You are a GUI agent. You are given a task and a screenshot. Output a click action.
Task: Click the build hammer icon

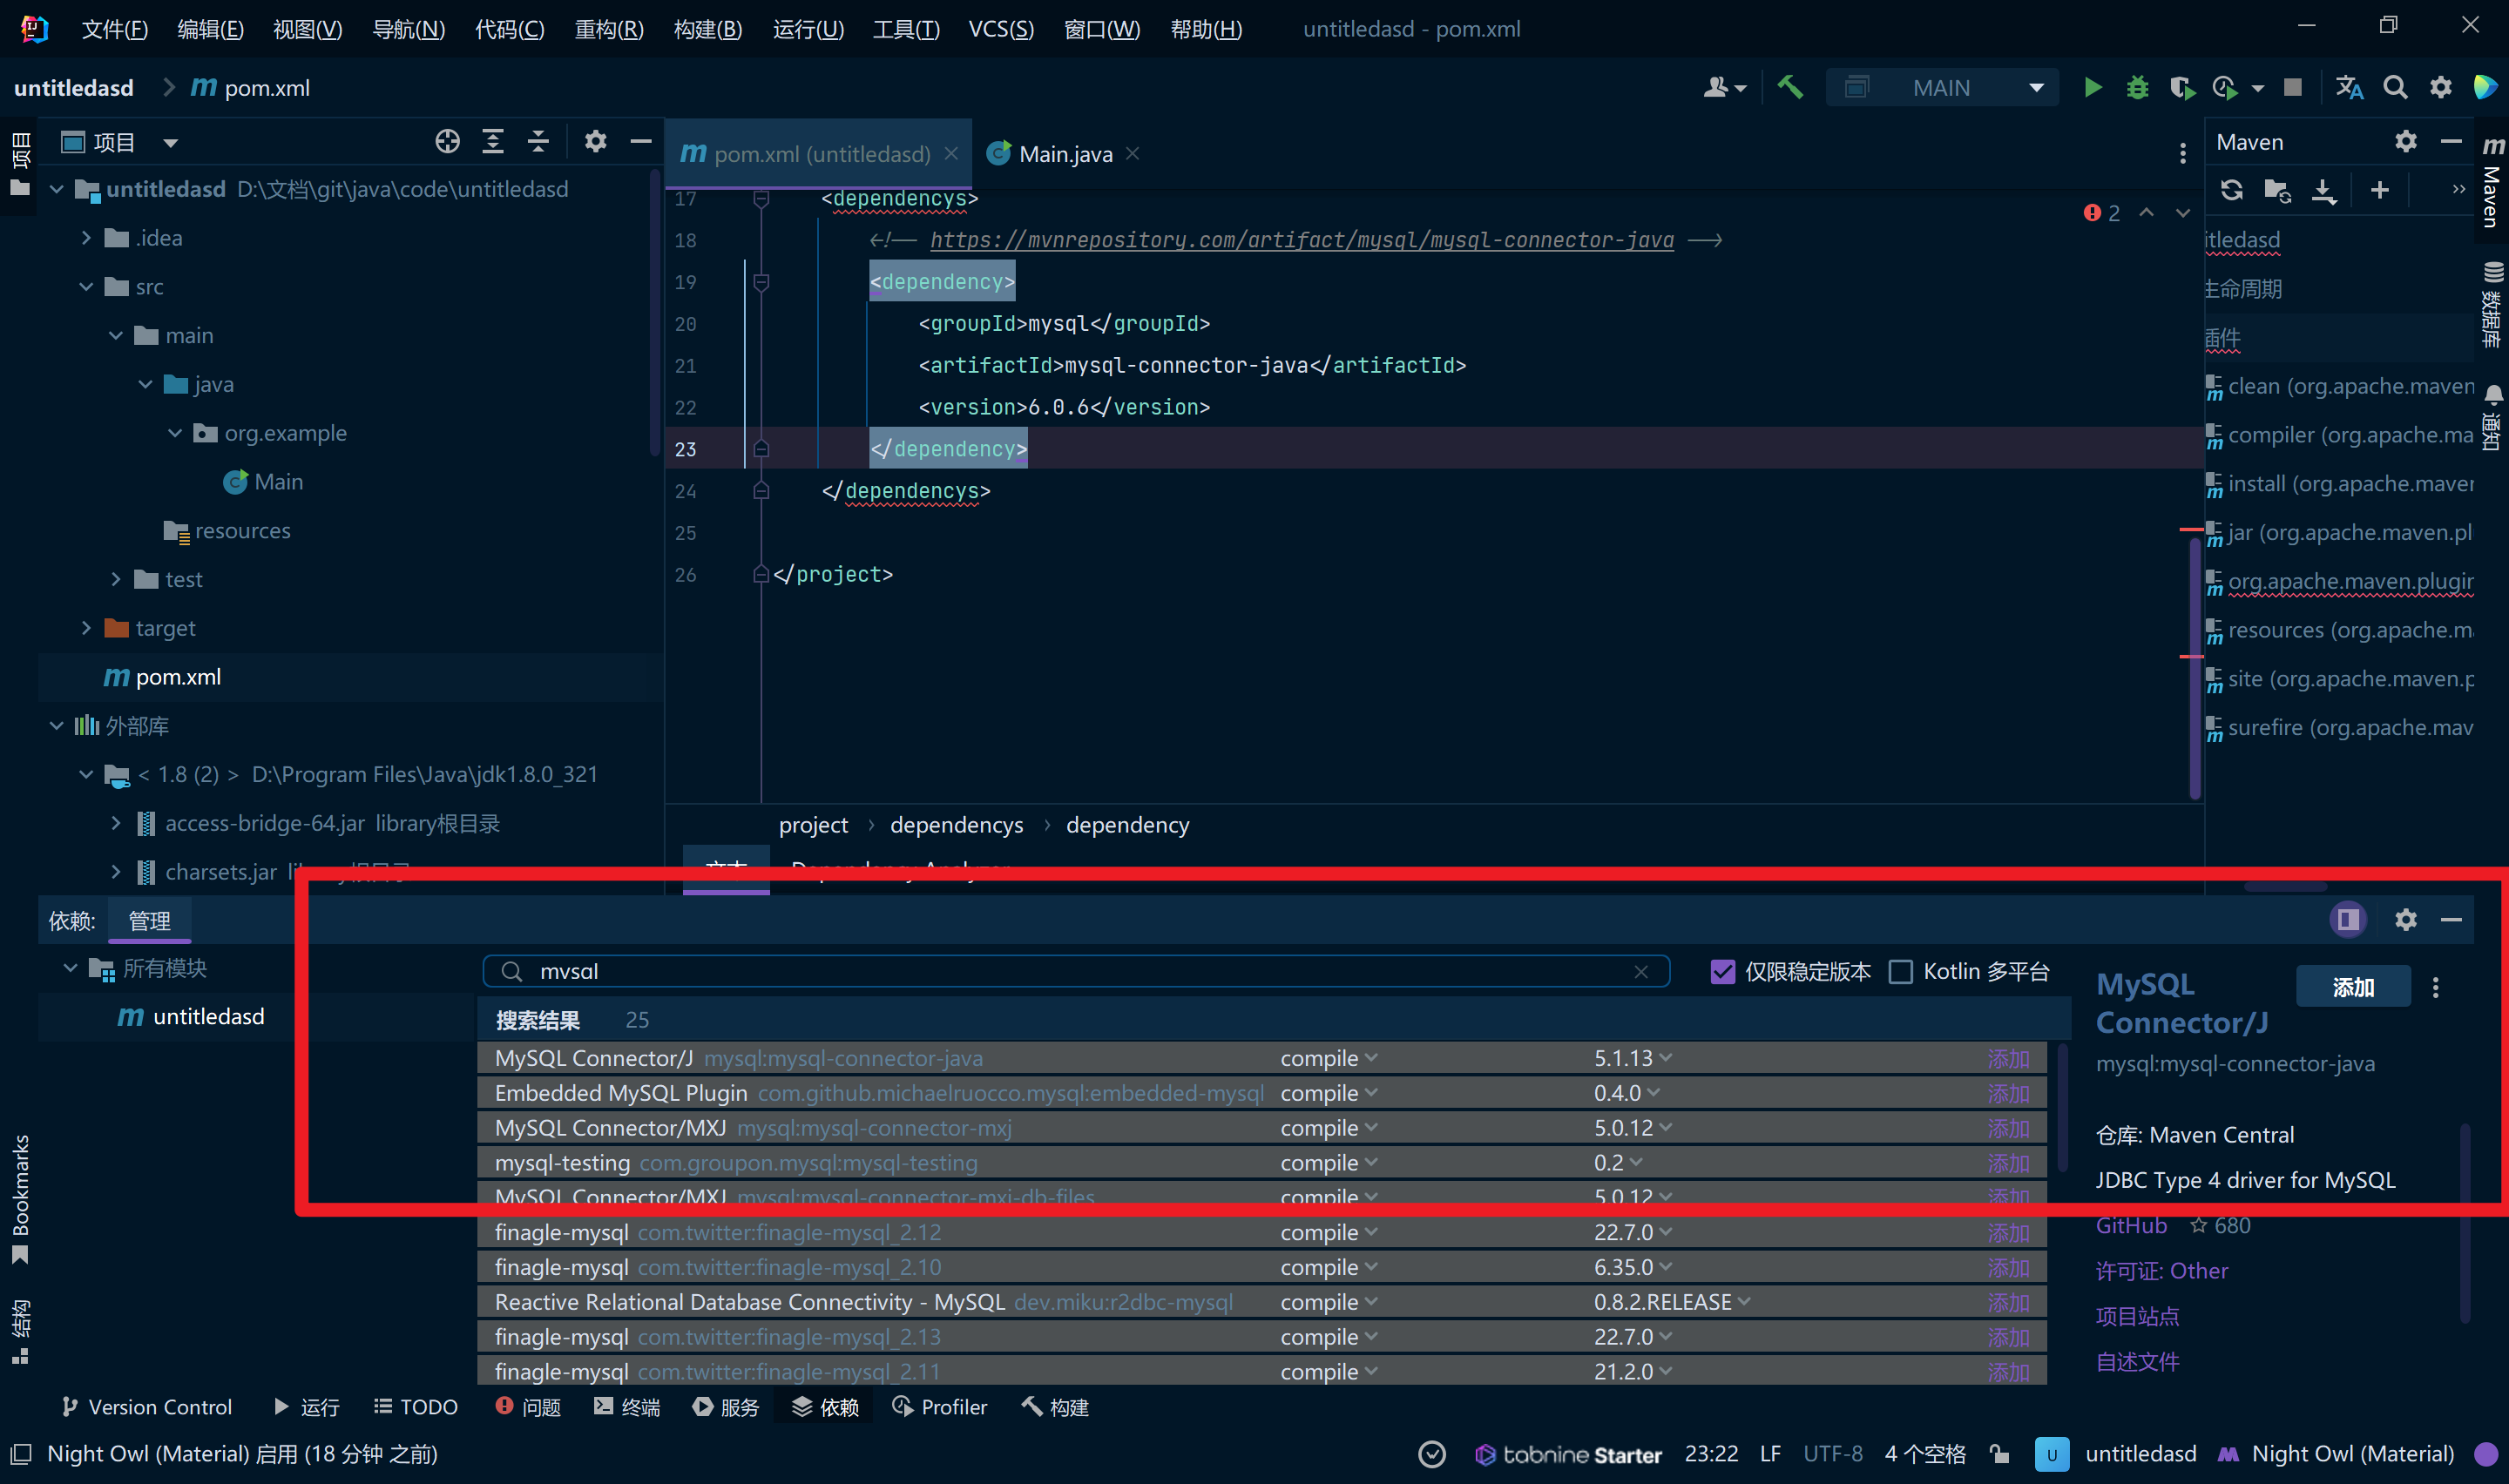coord(1790,88)
